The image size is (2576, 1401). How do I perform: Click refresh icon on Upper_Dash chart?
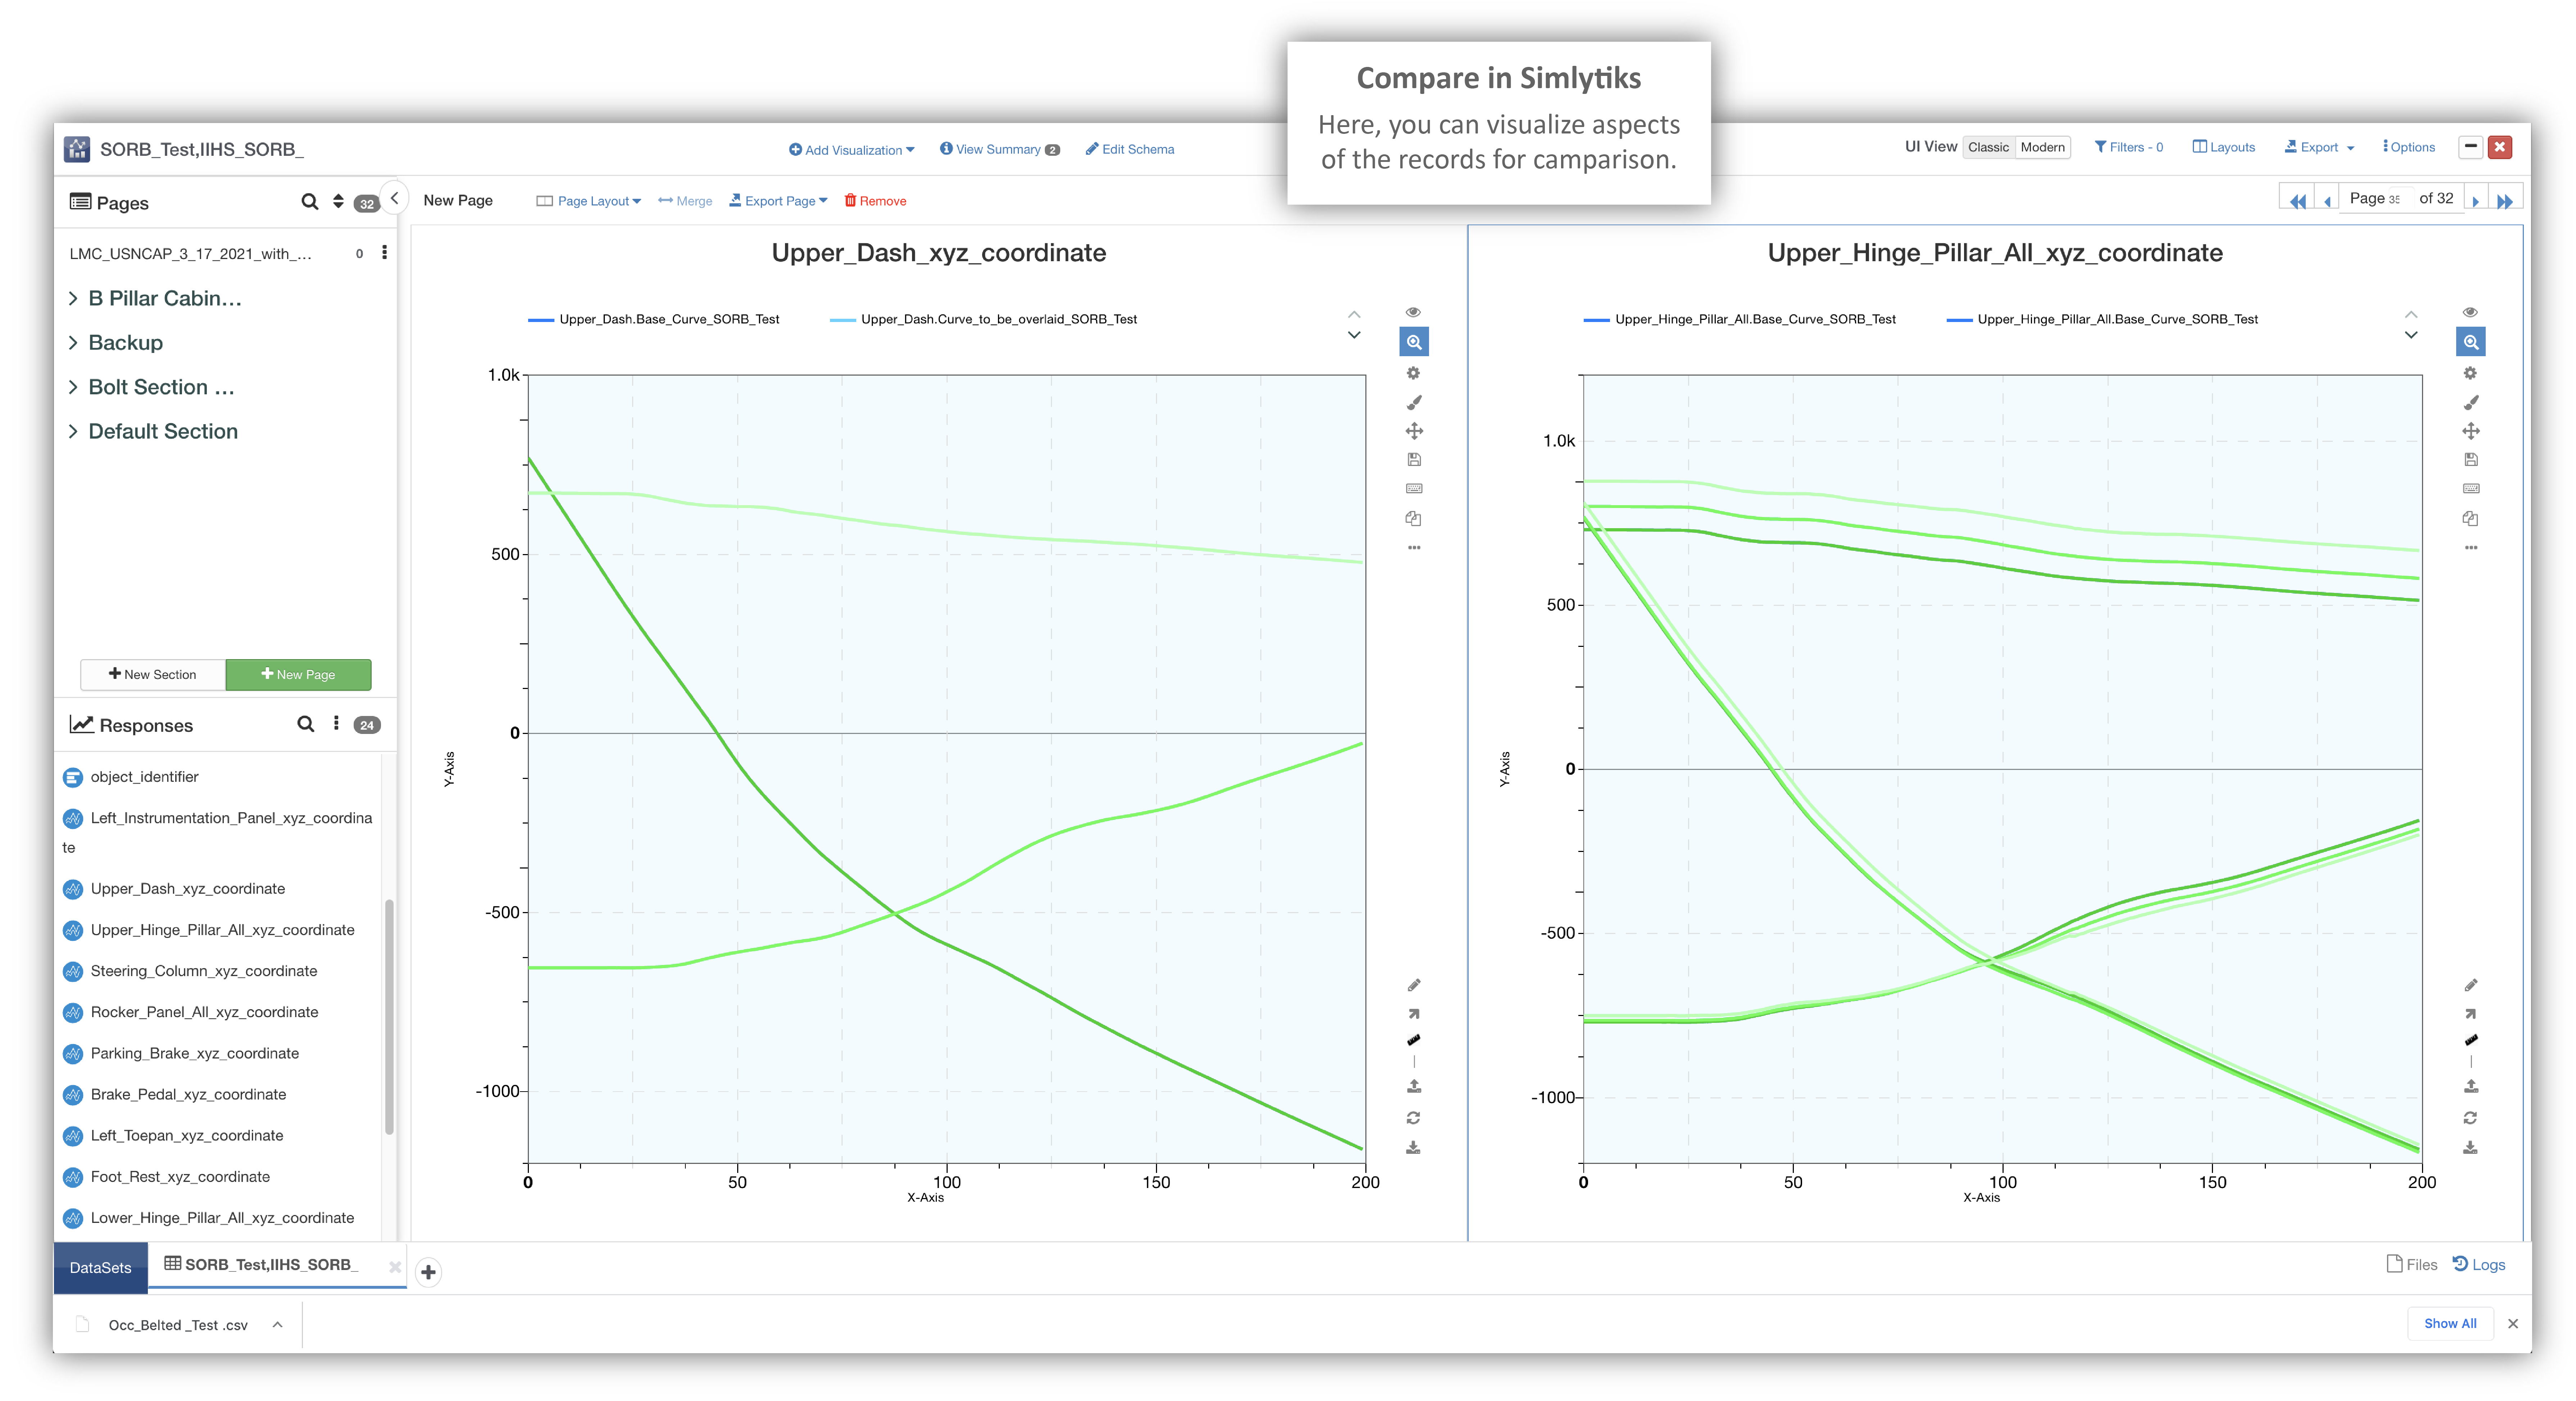click(1413, 1117)
